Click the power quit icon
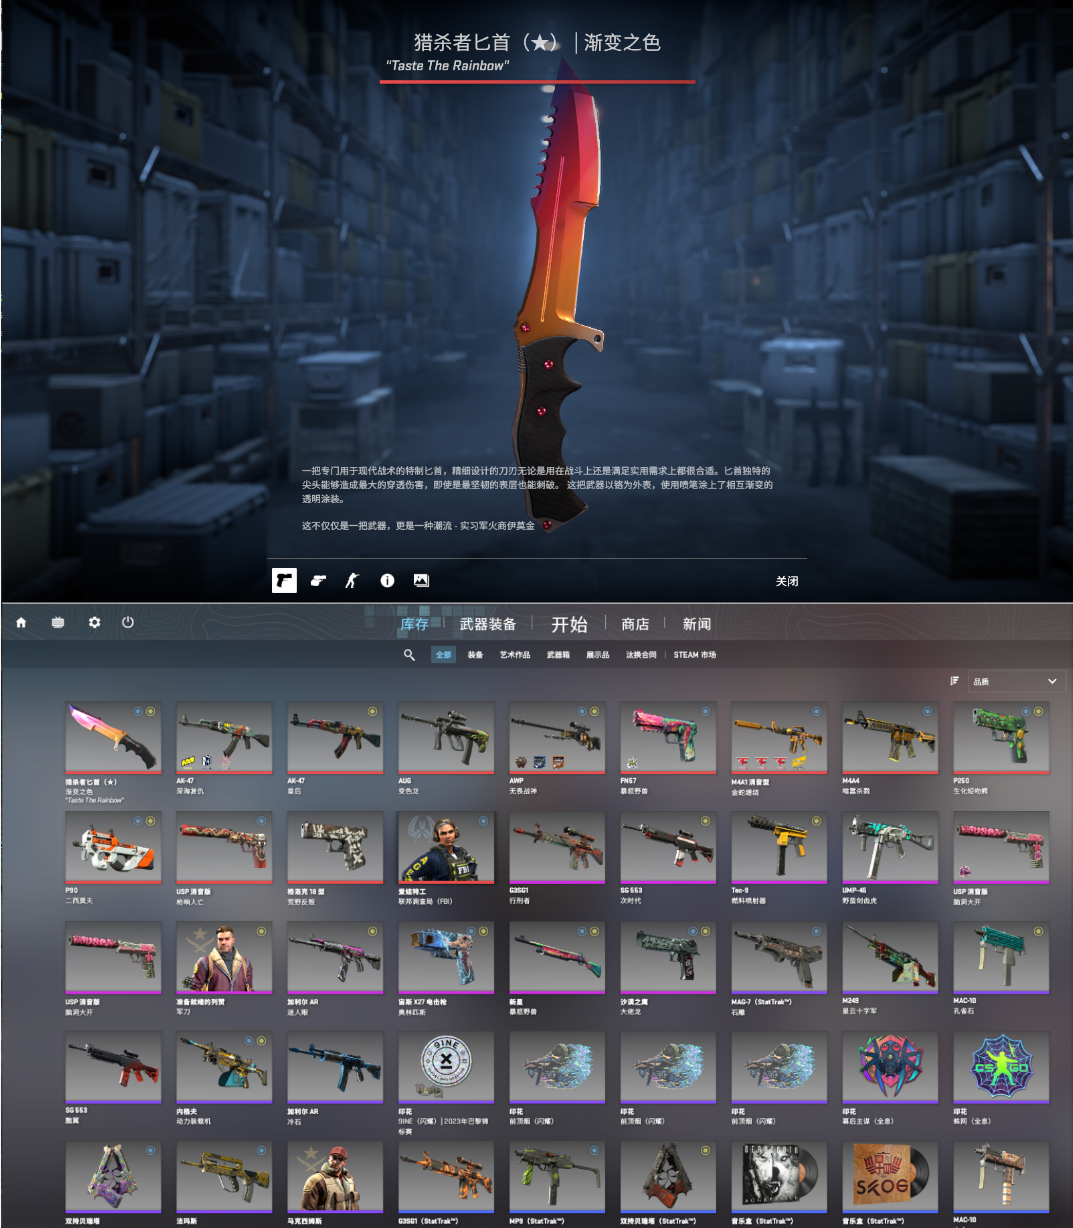This screenshot has width=1073, height=1228. [x=128, y=622]
